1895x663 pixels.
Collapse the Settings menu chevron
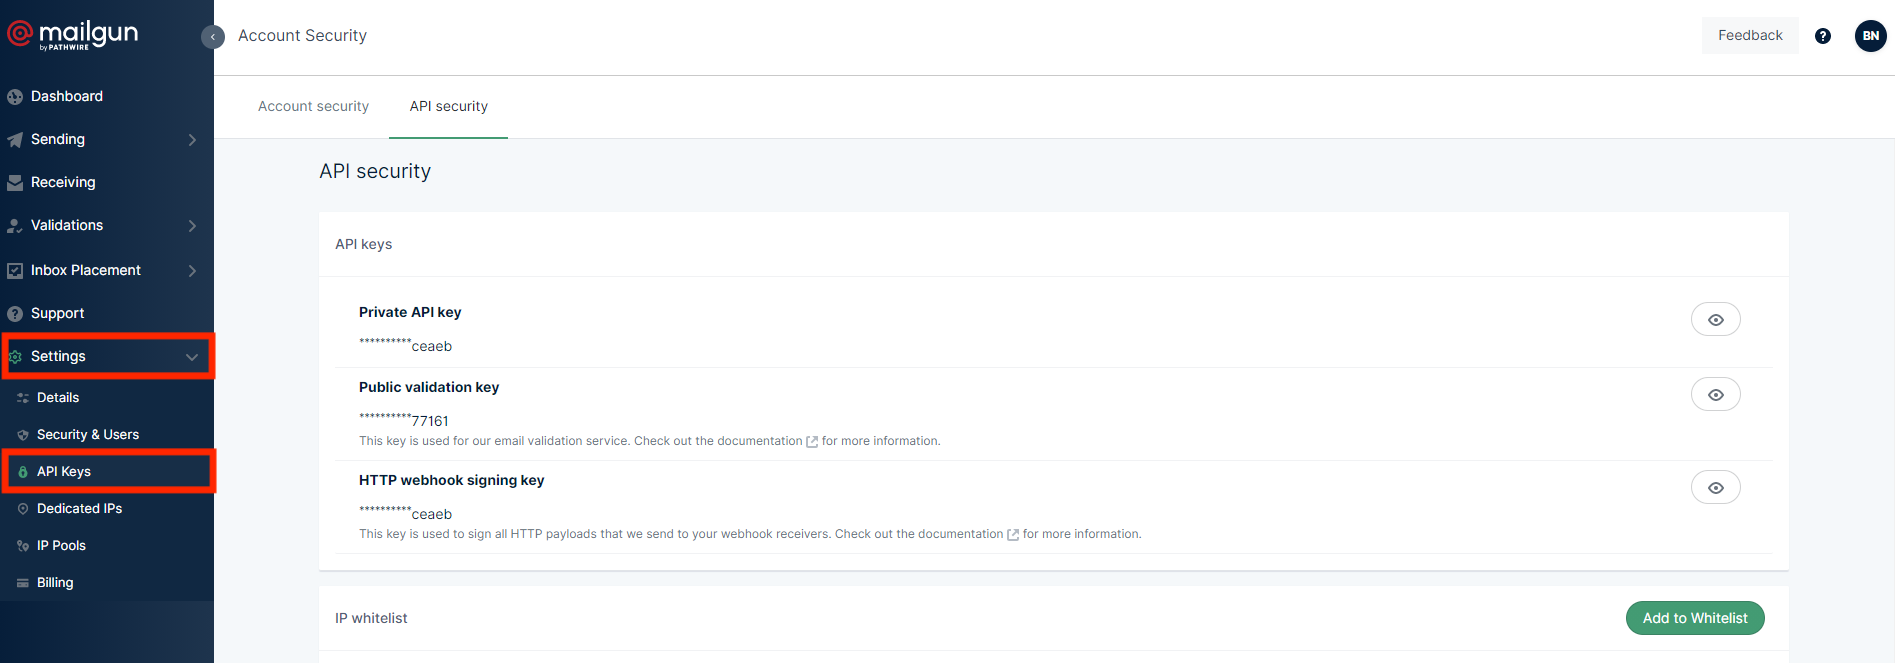click(192, 357)
